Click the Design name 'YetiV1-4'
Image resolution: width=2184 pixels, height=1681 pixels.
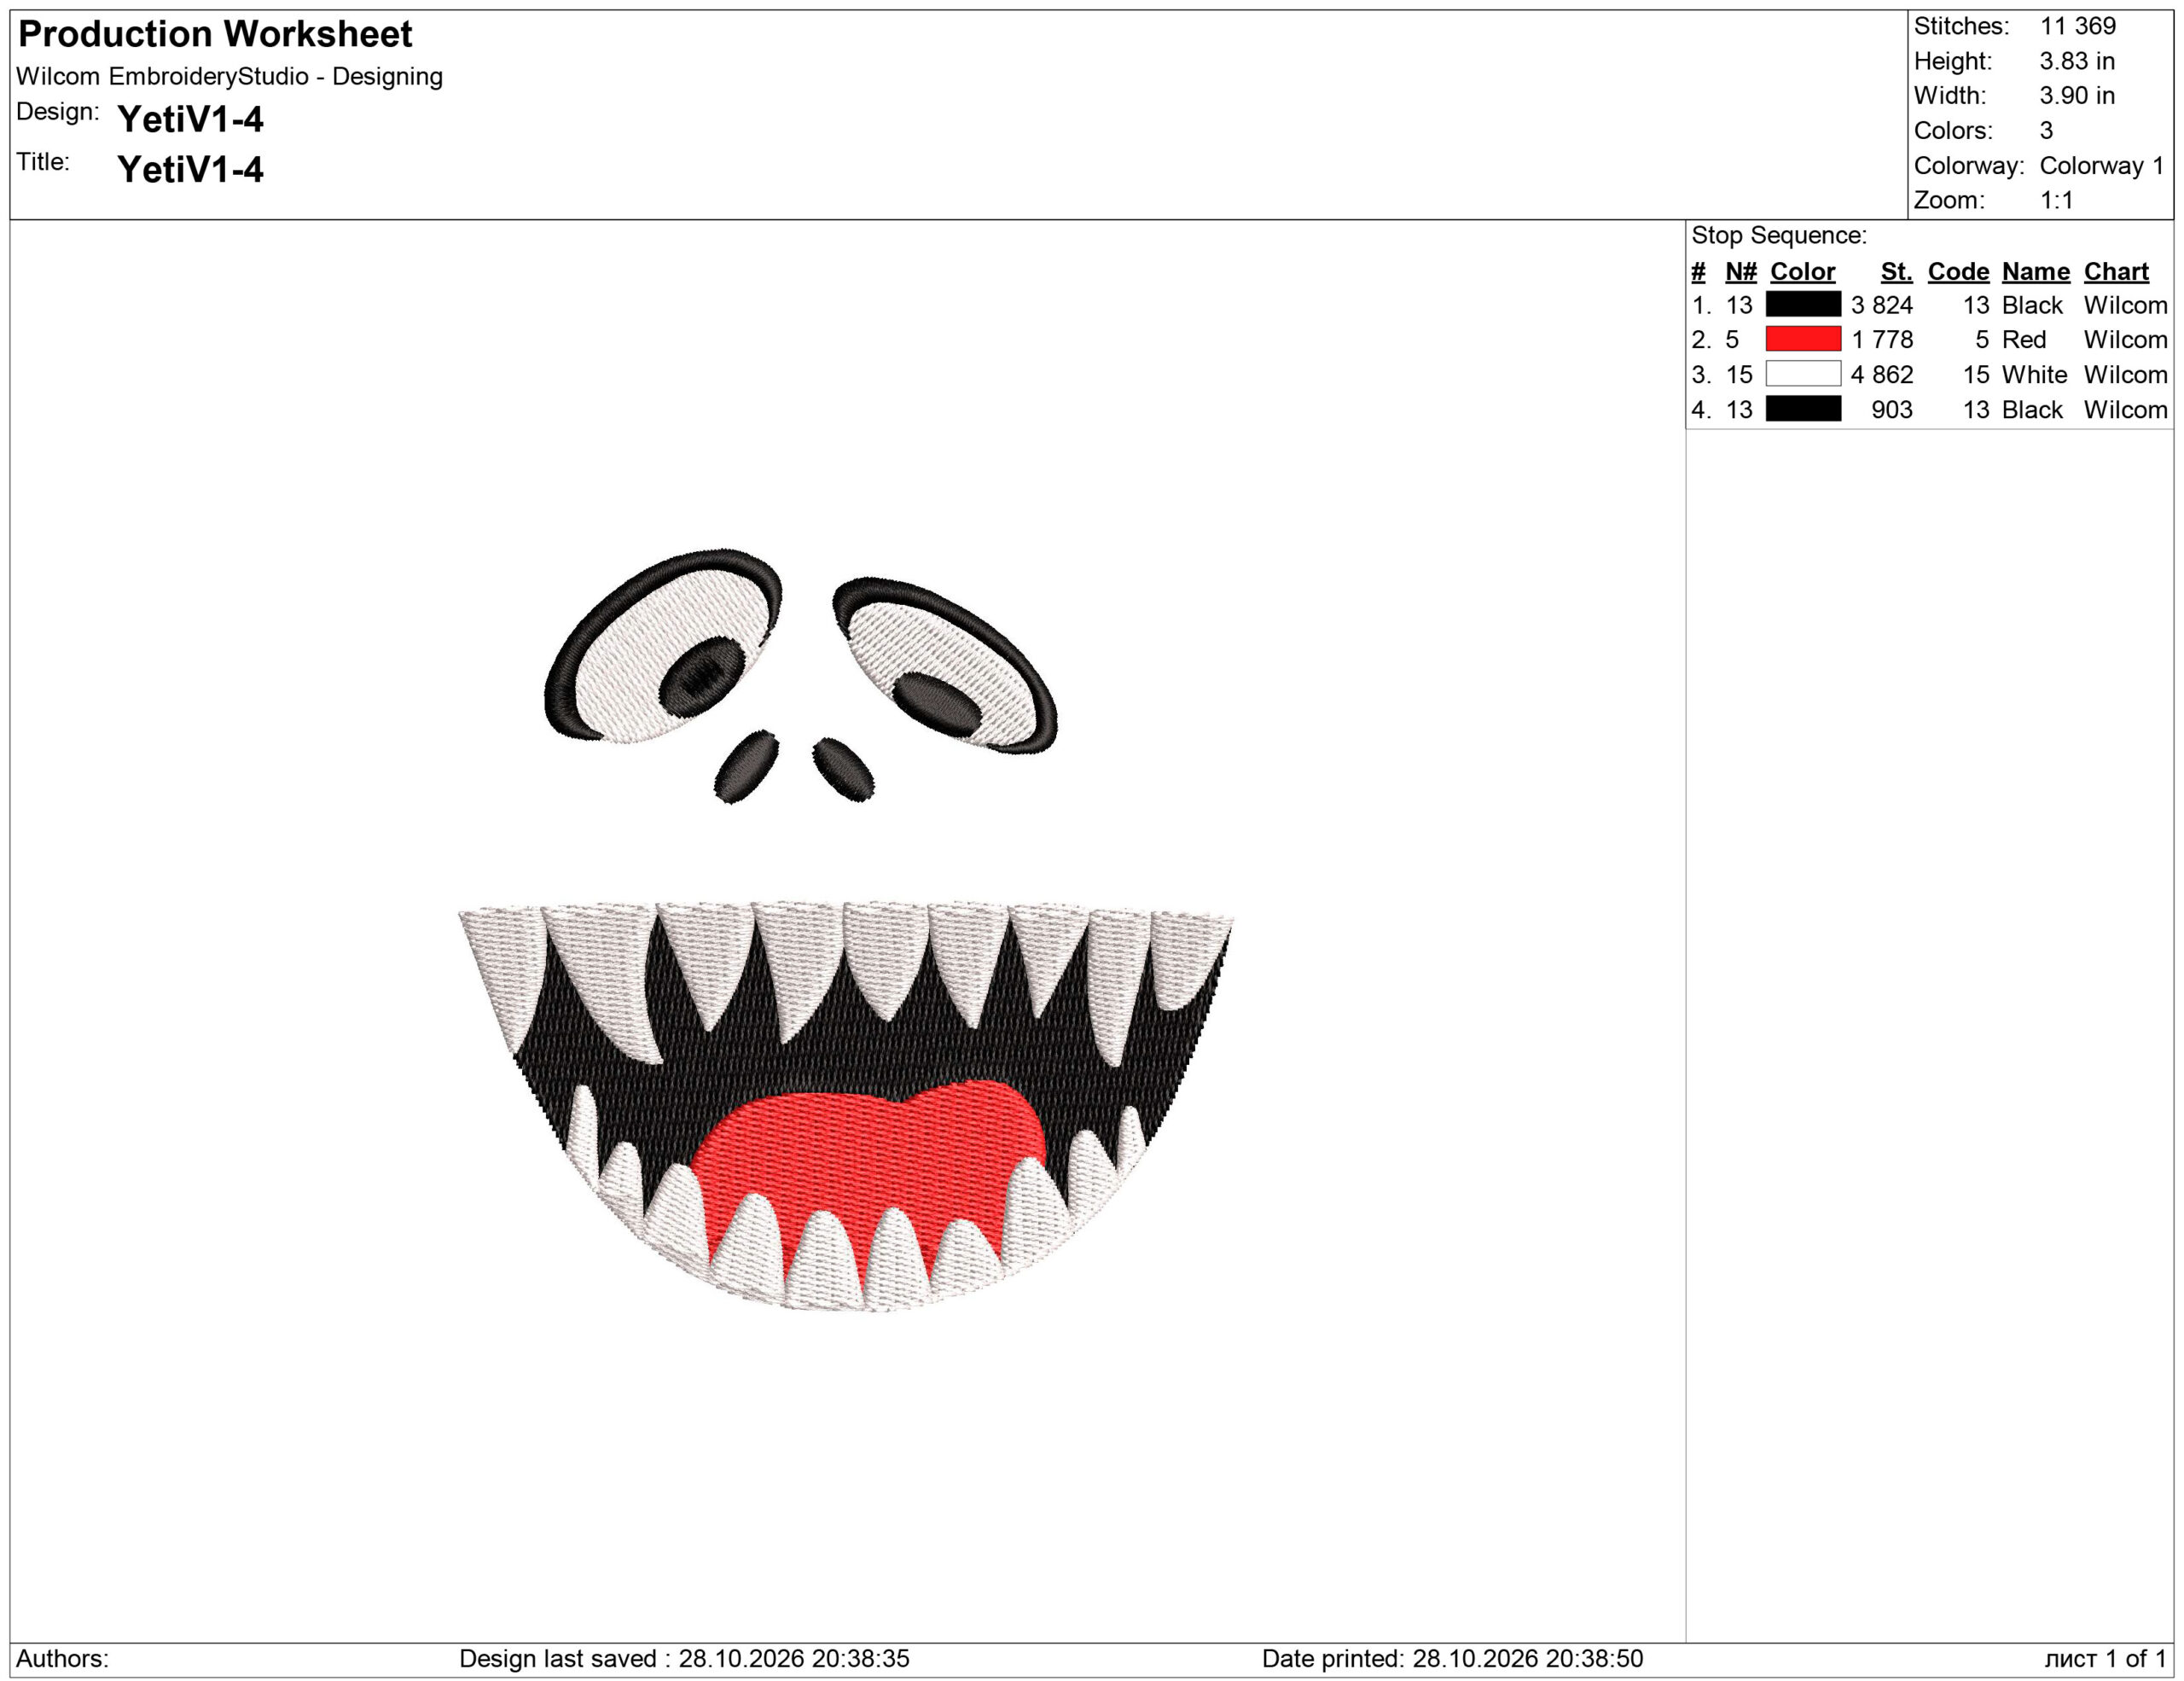pyautogui.click(x=190, y=119)
